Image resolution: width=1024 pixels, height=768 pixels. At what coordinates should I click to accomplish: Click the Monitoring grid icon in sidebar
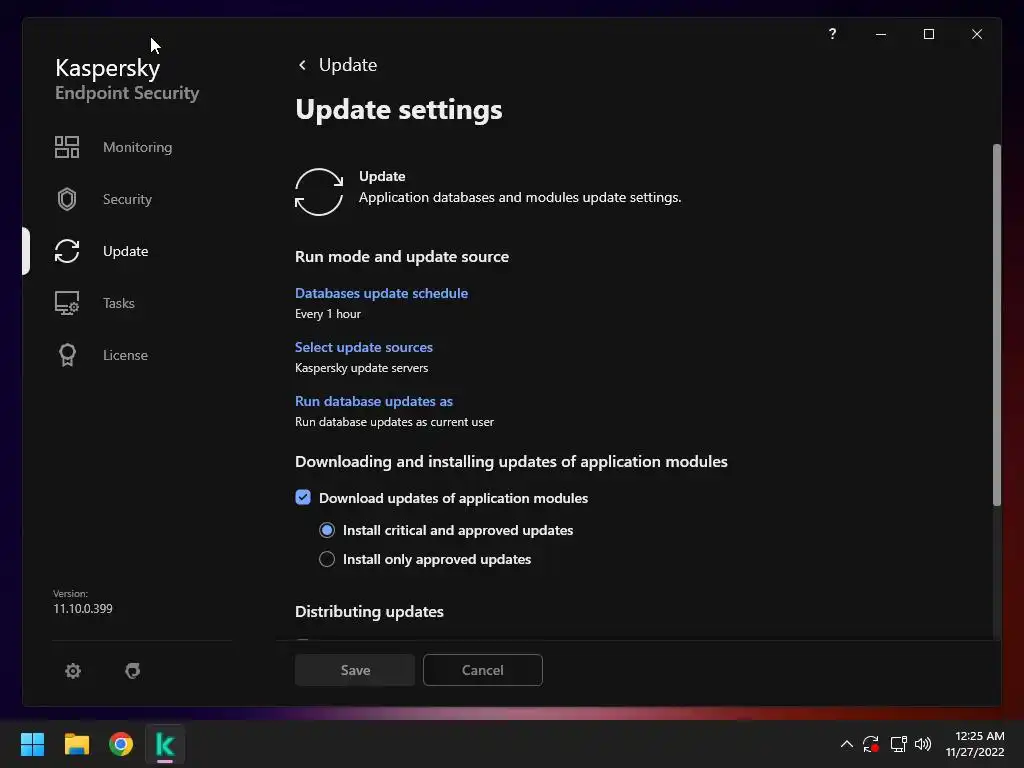tap(67, 147)
